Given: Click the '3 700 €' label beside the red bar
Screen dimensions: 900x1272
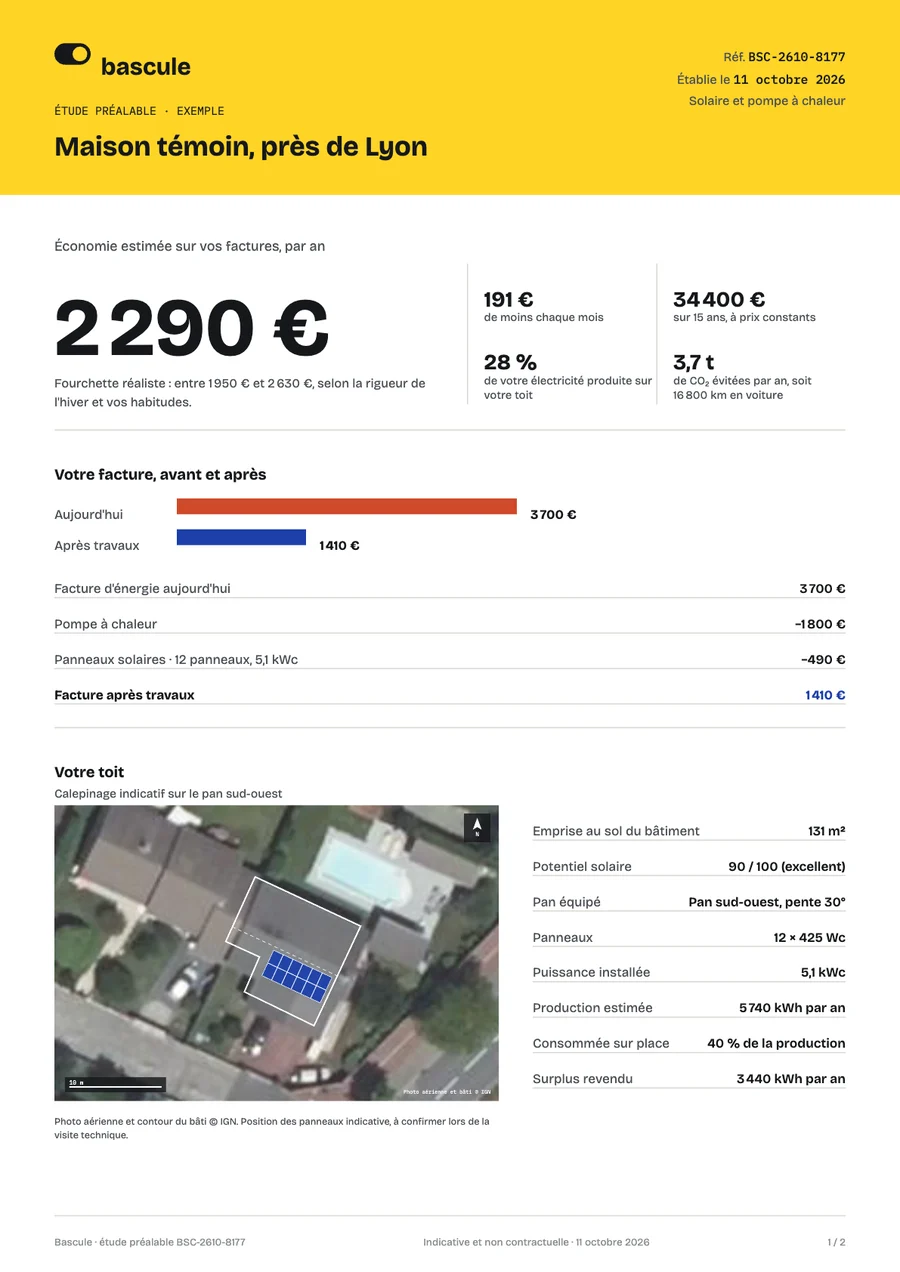Looking at the screenshot, I should [x=553, y=515].
